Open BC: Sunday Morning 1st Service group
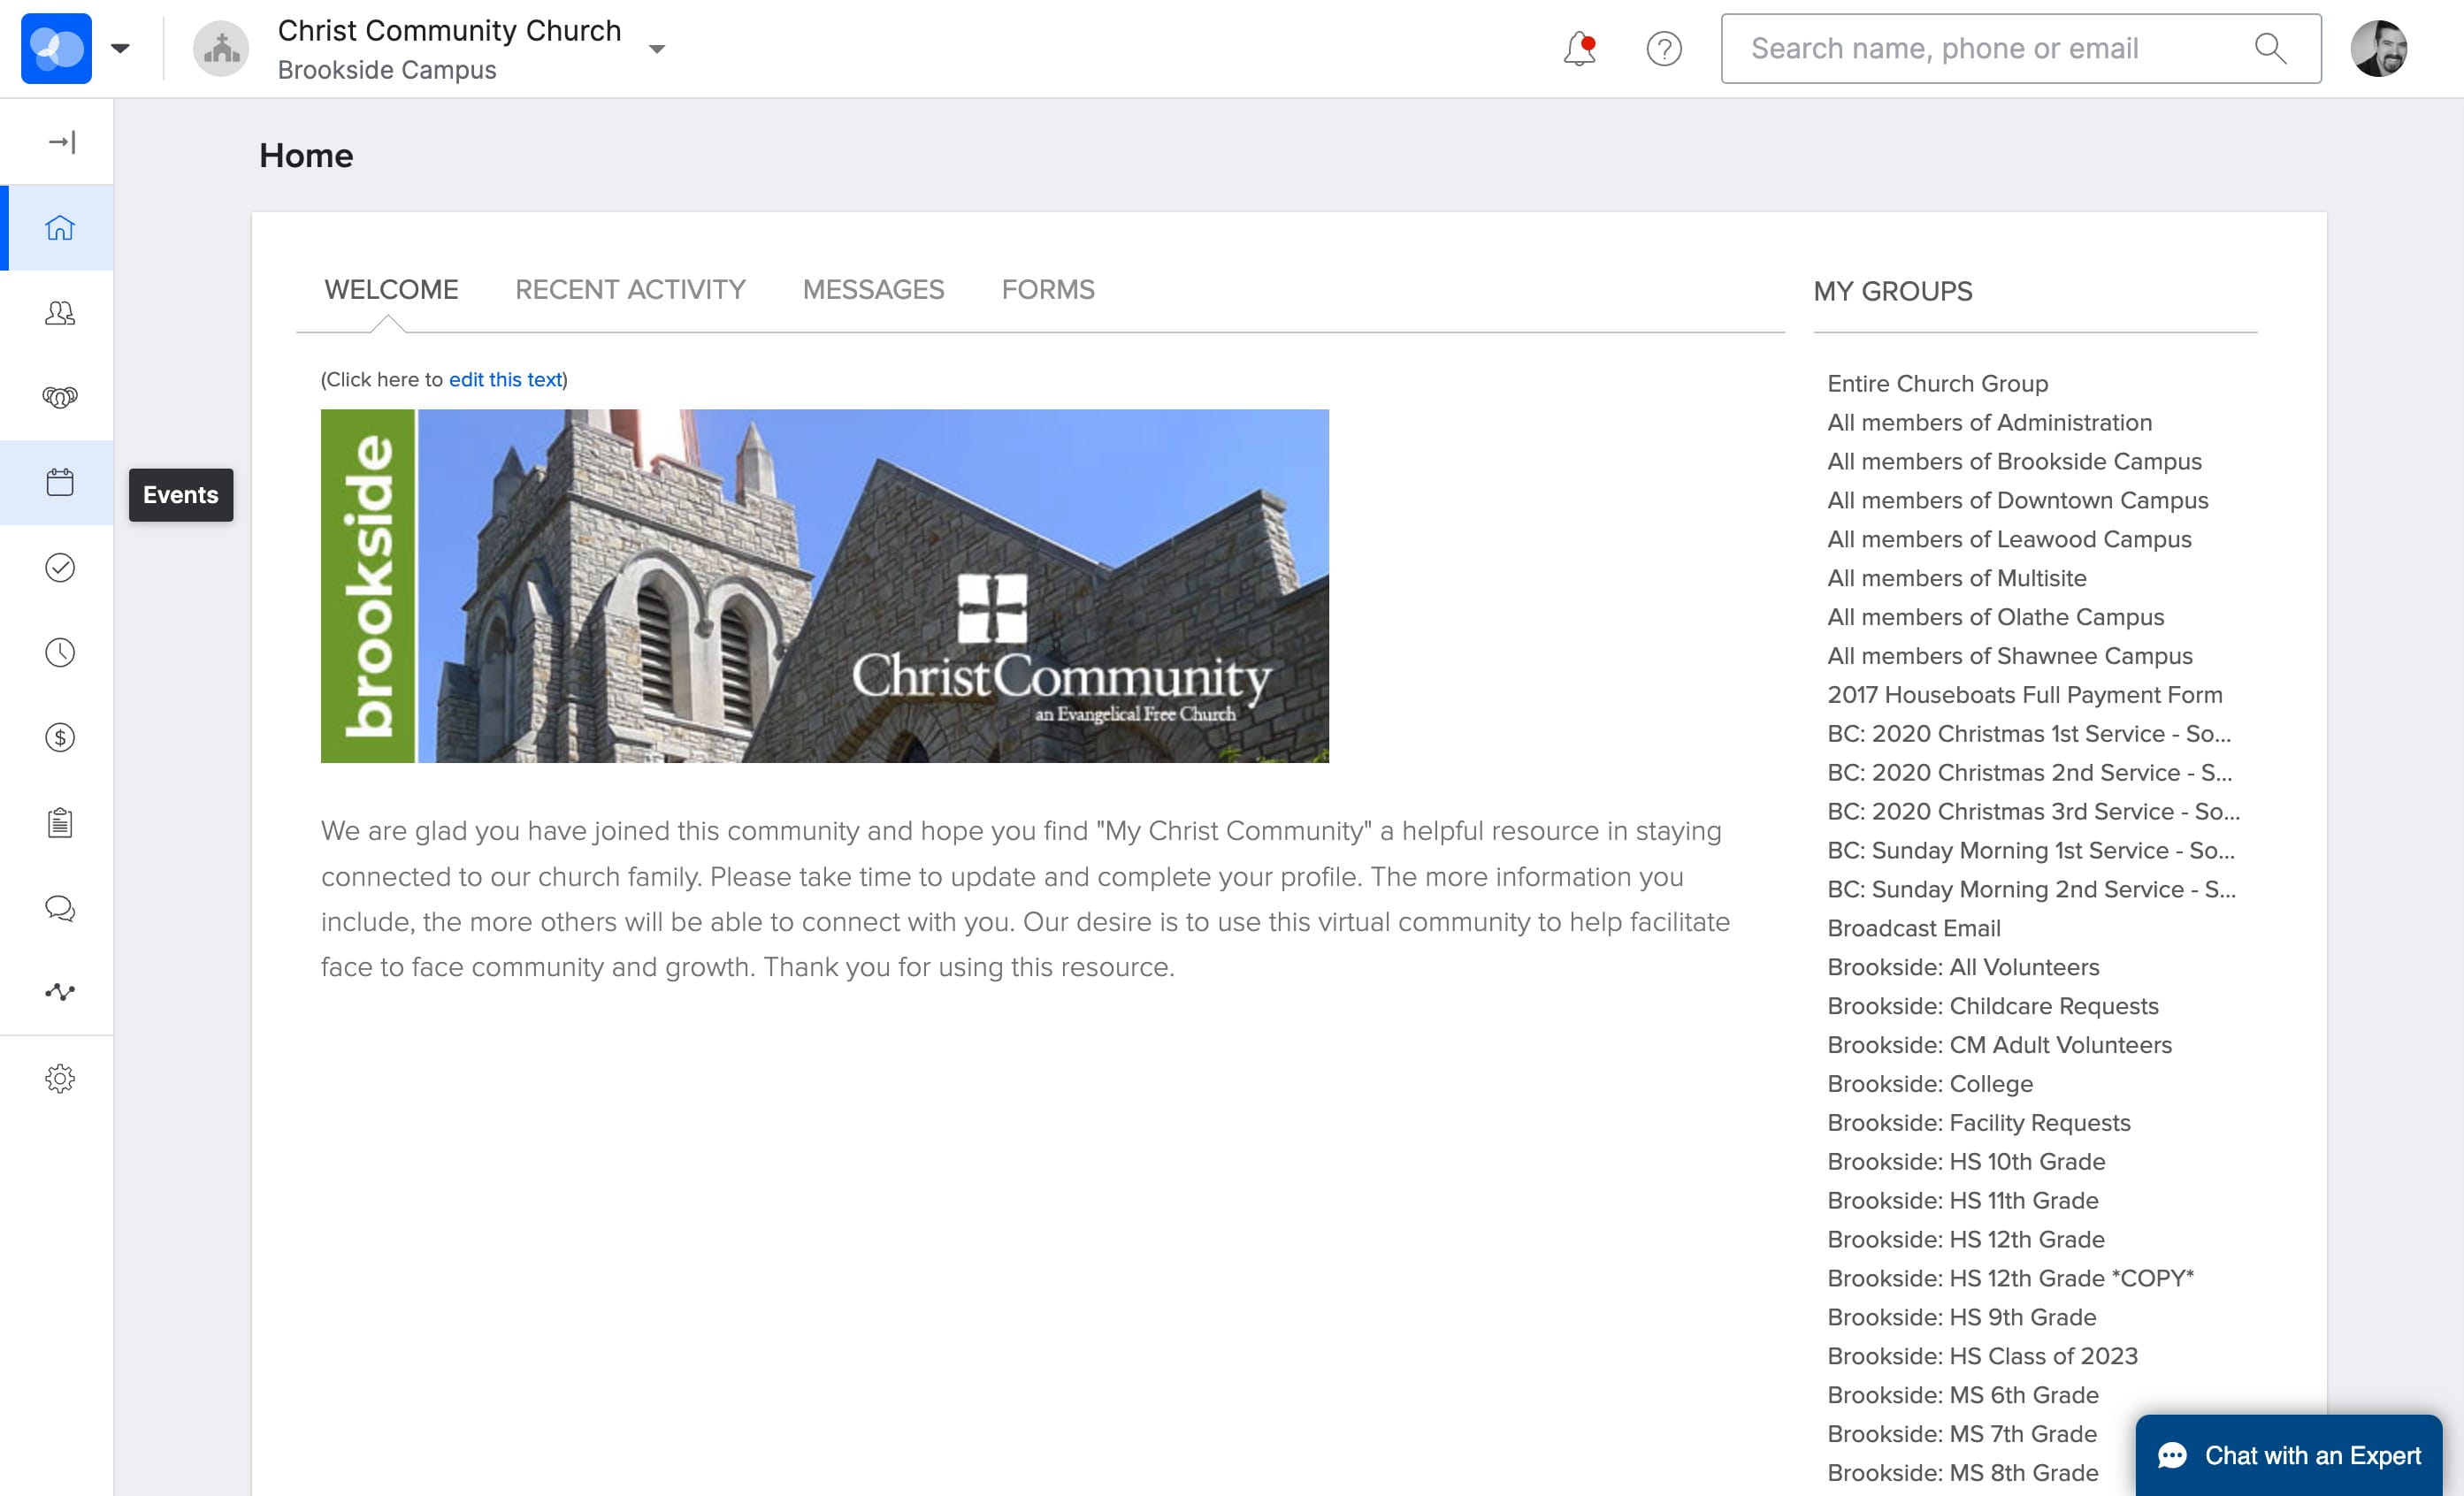Screen dimensions: 2464x1496 (2031, 851)
